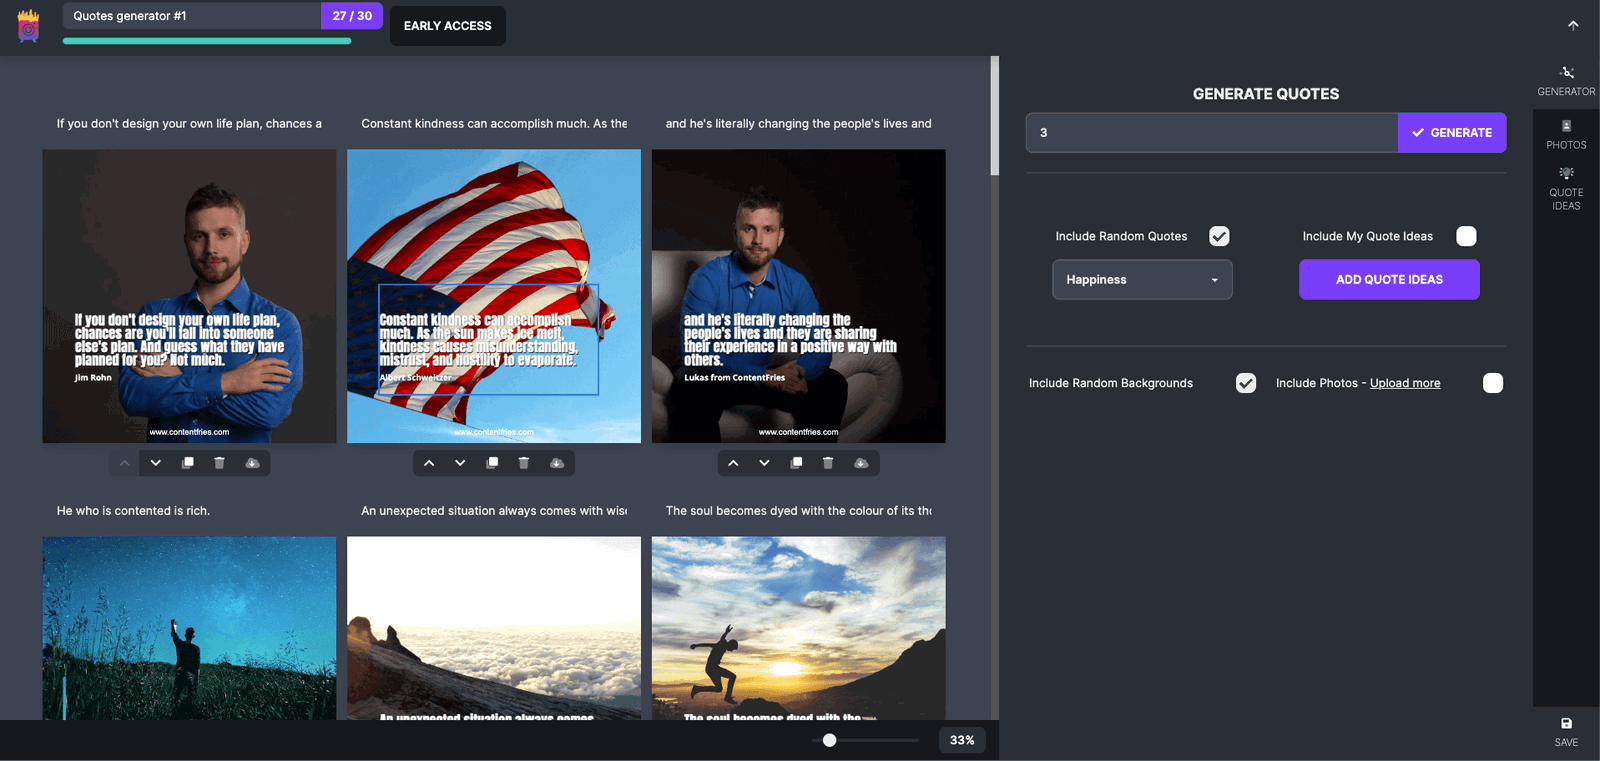This screenshot has height=761, width=1600.
Task: Toggle Include Random Quotes checkbox
Action: (1219, 236)
